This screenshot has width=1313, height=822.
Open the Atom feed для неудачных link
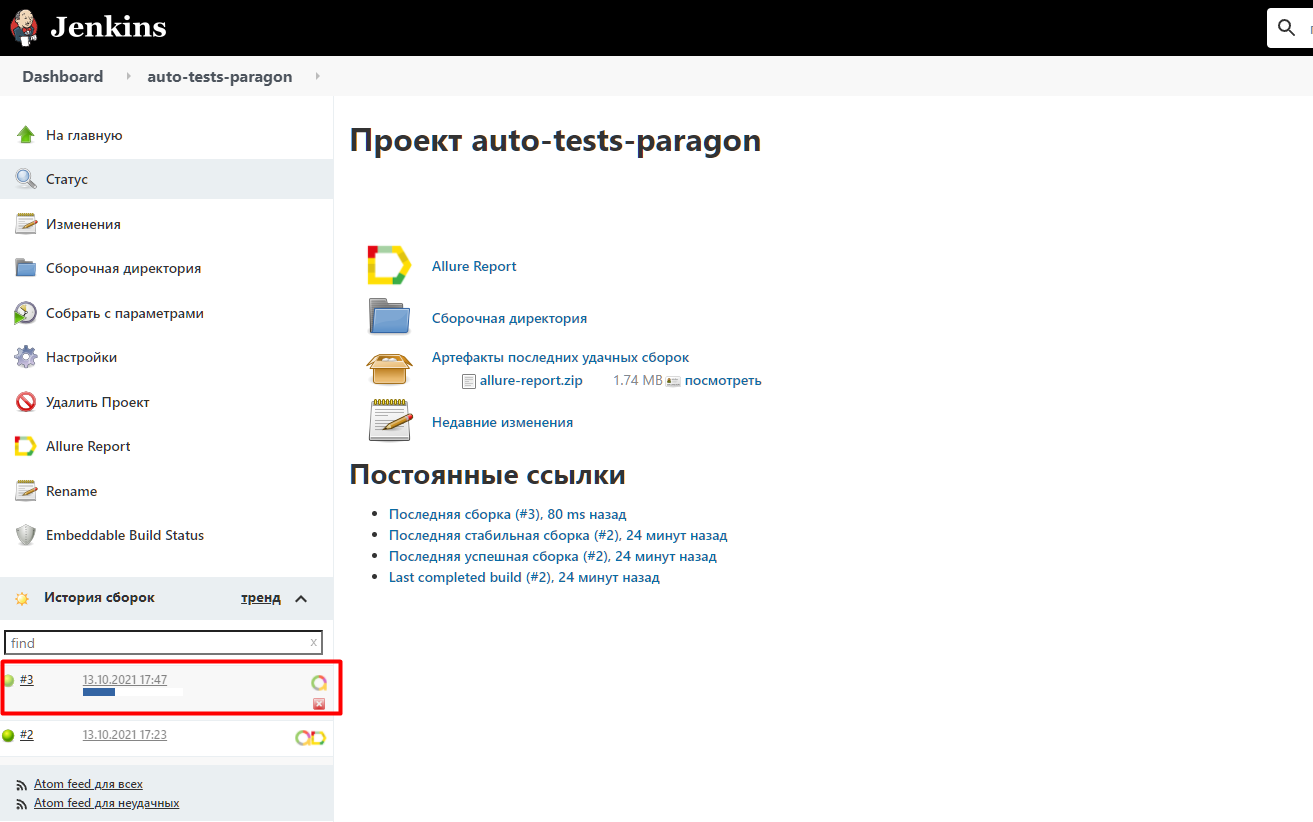point(106,803)
